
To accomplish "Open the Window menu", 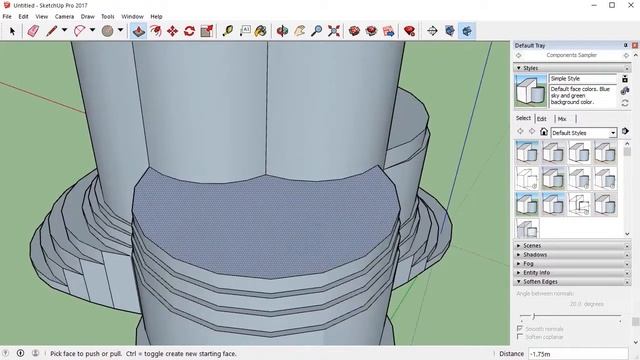I will (133, 17).
